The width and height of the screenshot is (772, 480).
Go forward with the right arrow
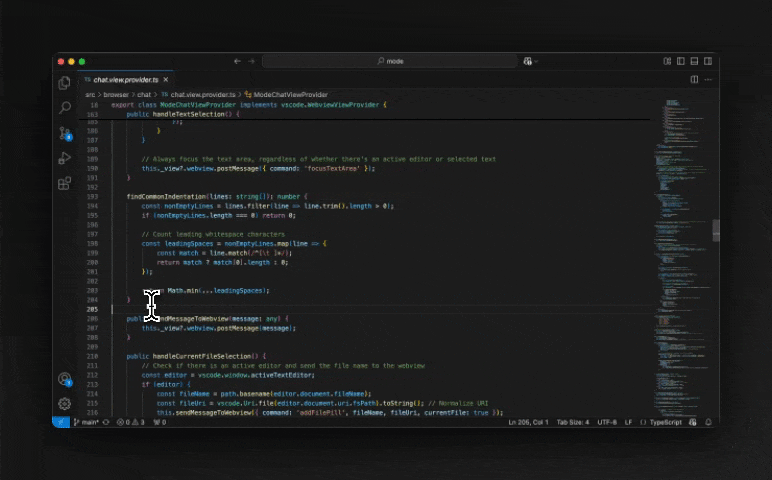click(x=252, y=61)
